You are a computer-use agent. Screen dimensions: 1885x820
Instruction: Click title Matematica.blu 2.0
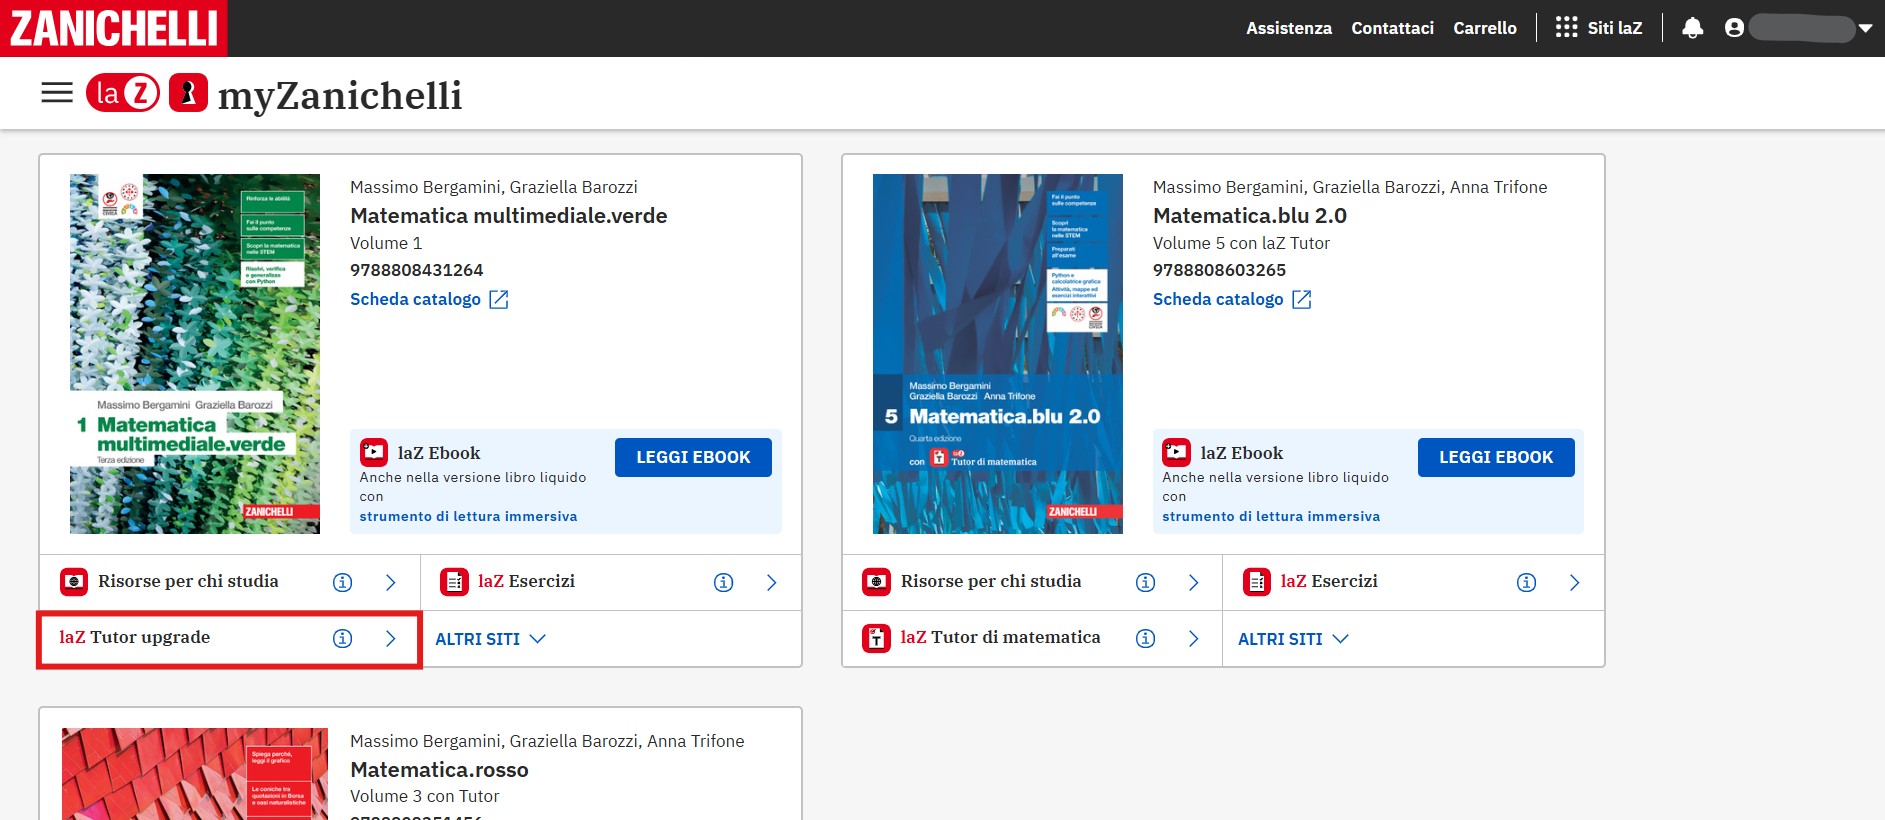pyautogui.click(x=1250, y=215)
